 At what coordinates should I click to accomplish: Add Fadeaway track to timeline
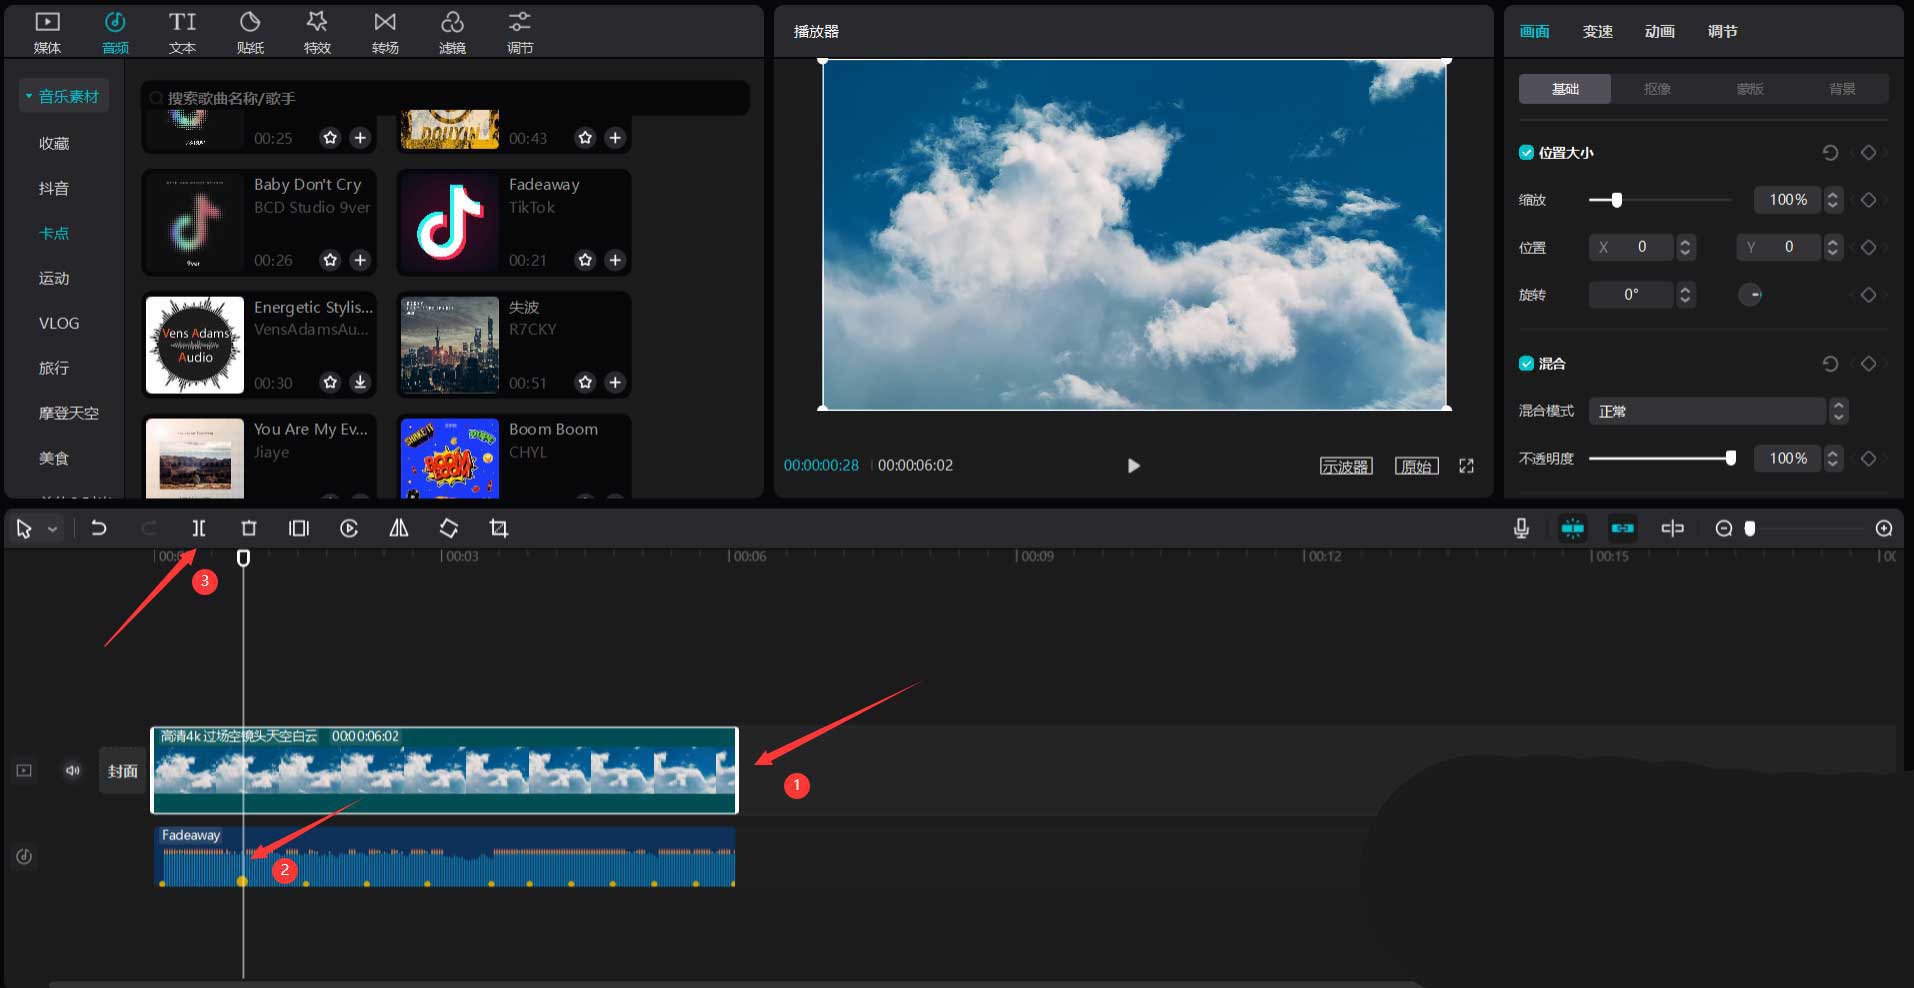[615, 260]
